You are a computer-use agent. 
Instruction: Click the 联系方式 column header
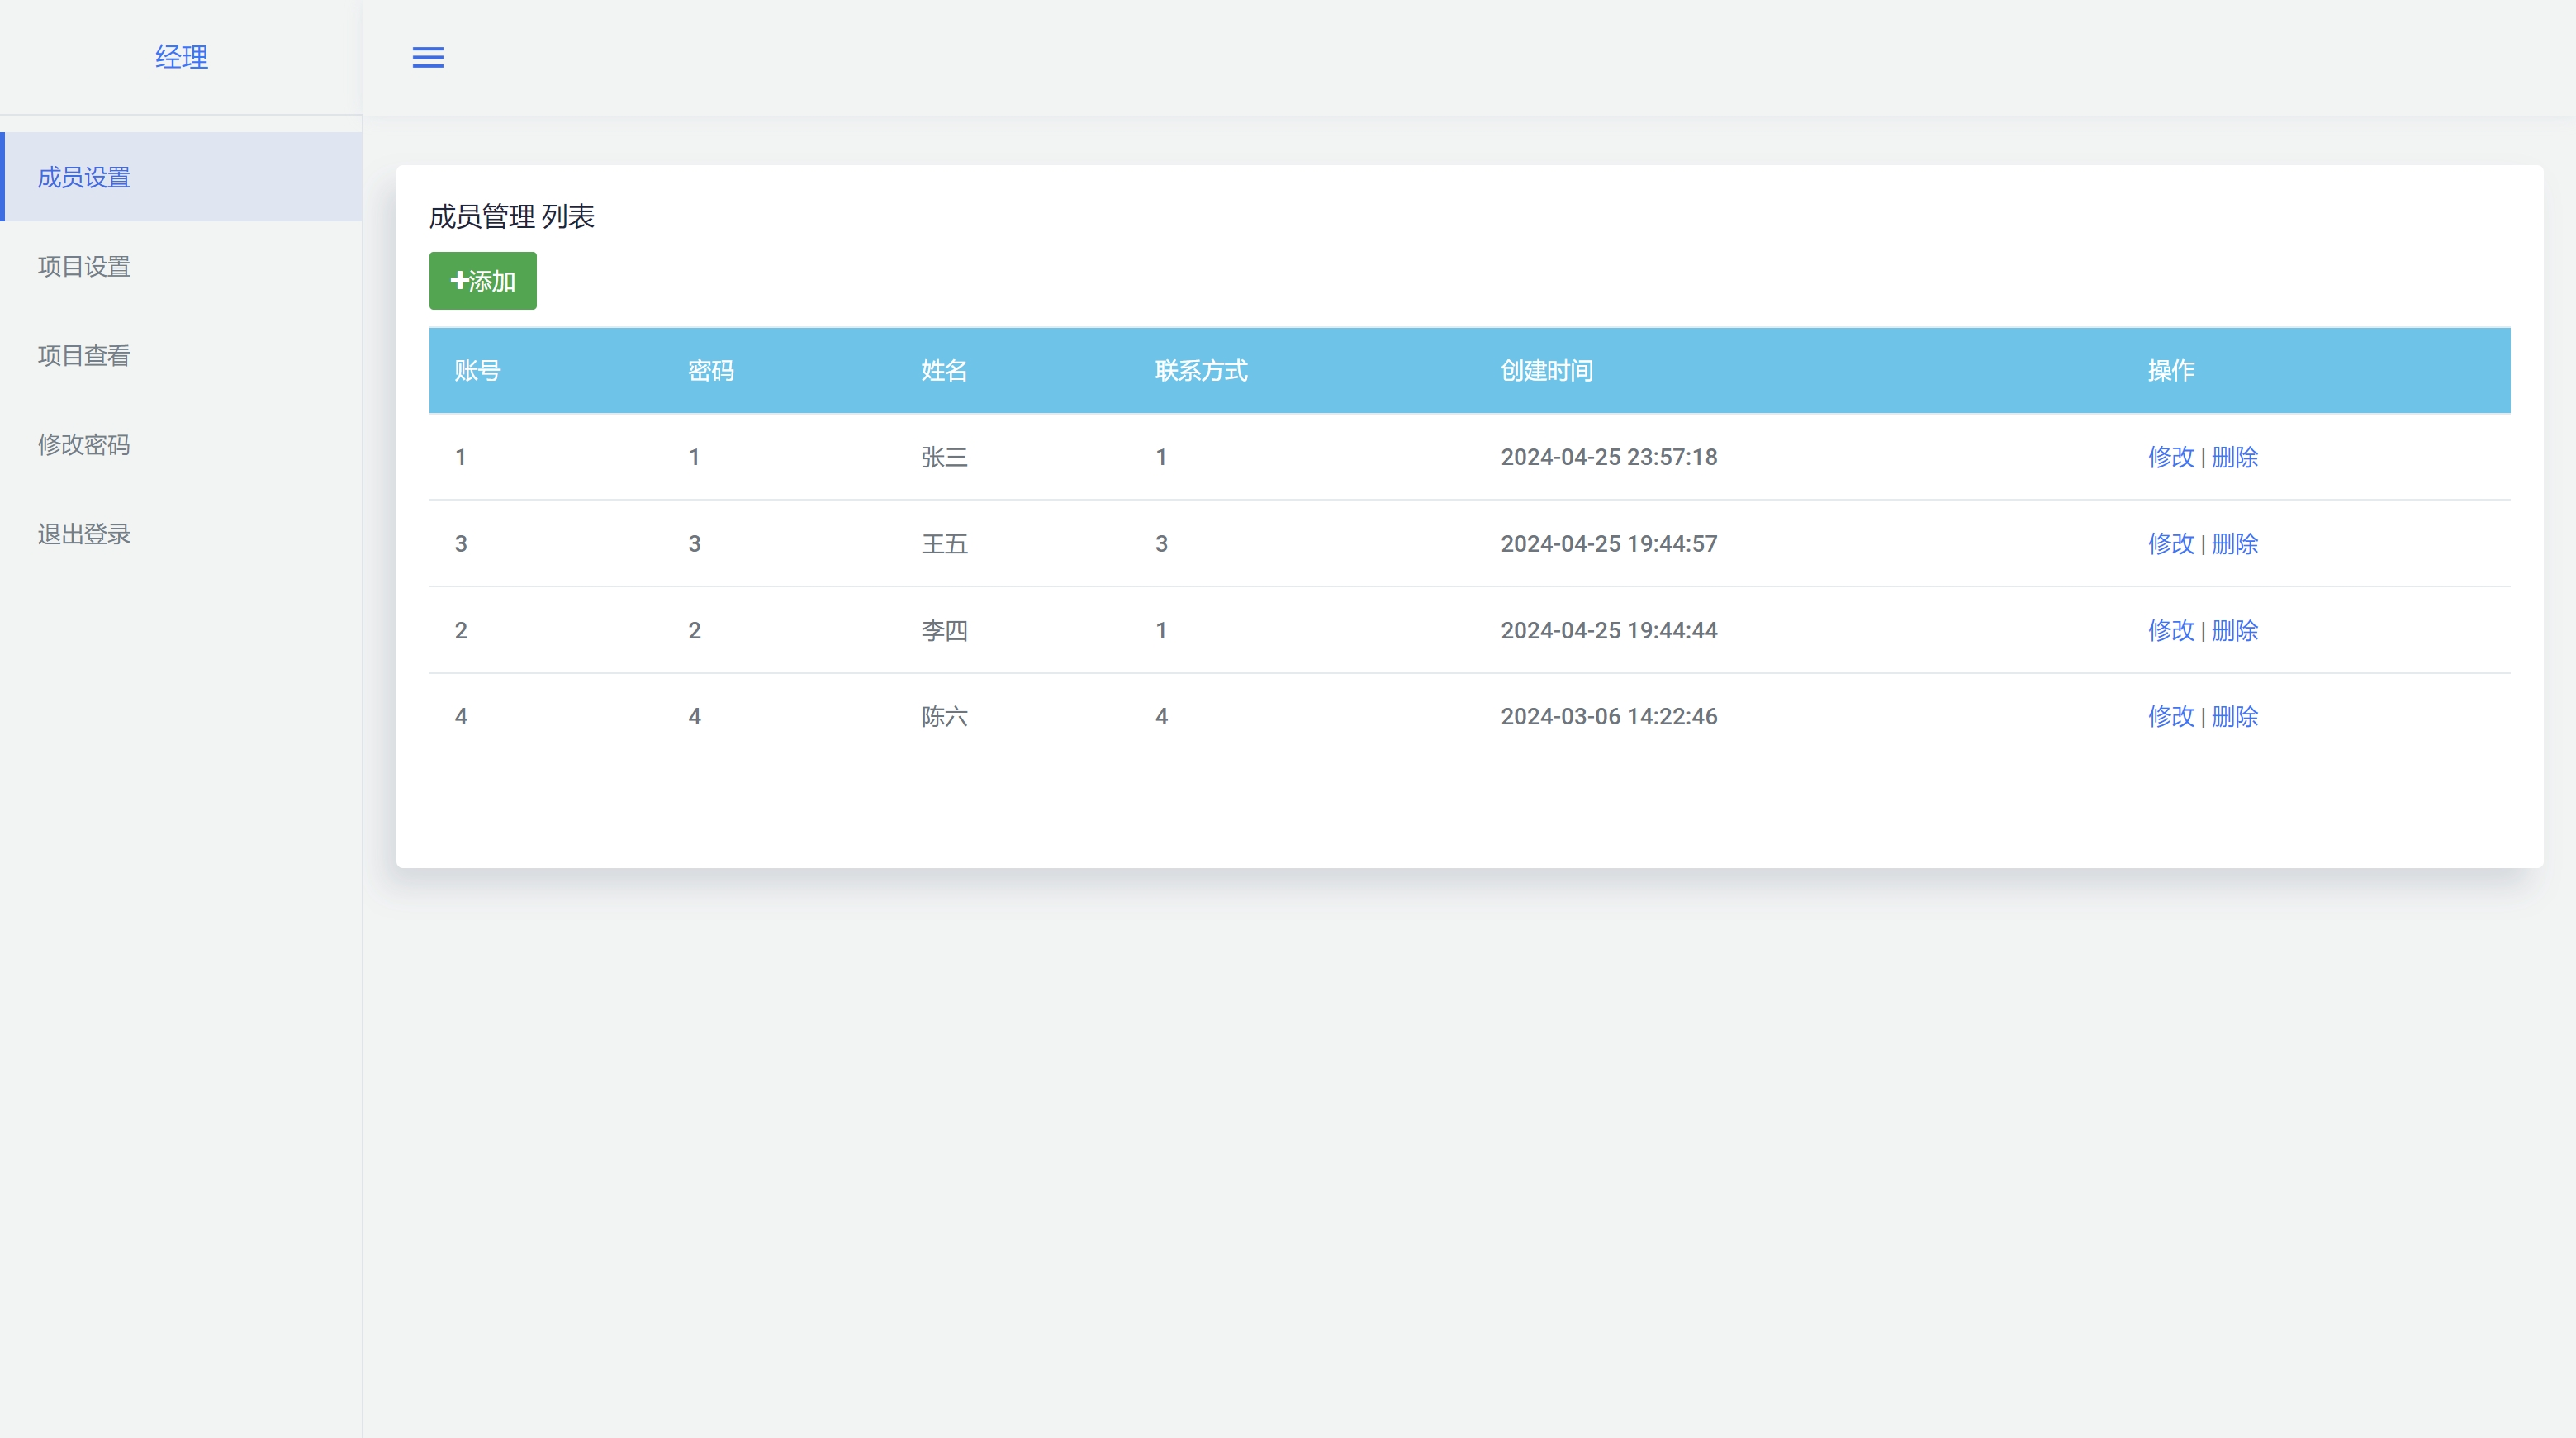tap(1201, 370)
